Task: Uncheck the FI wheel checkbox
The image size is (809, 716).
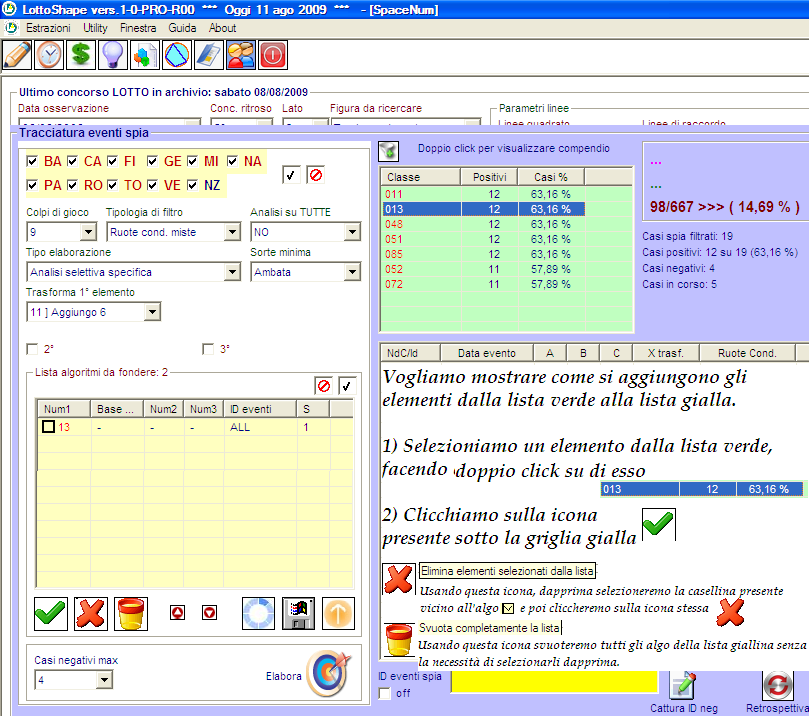Action: tap(112, 161)
